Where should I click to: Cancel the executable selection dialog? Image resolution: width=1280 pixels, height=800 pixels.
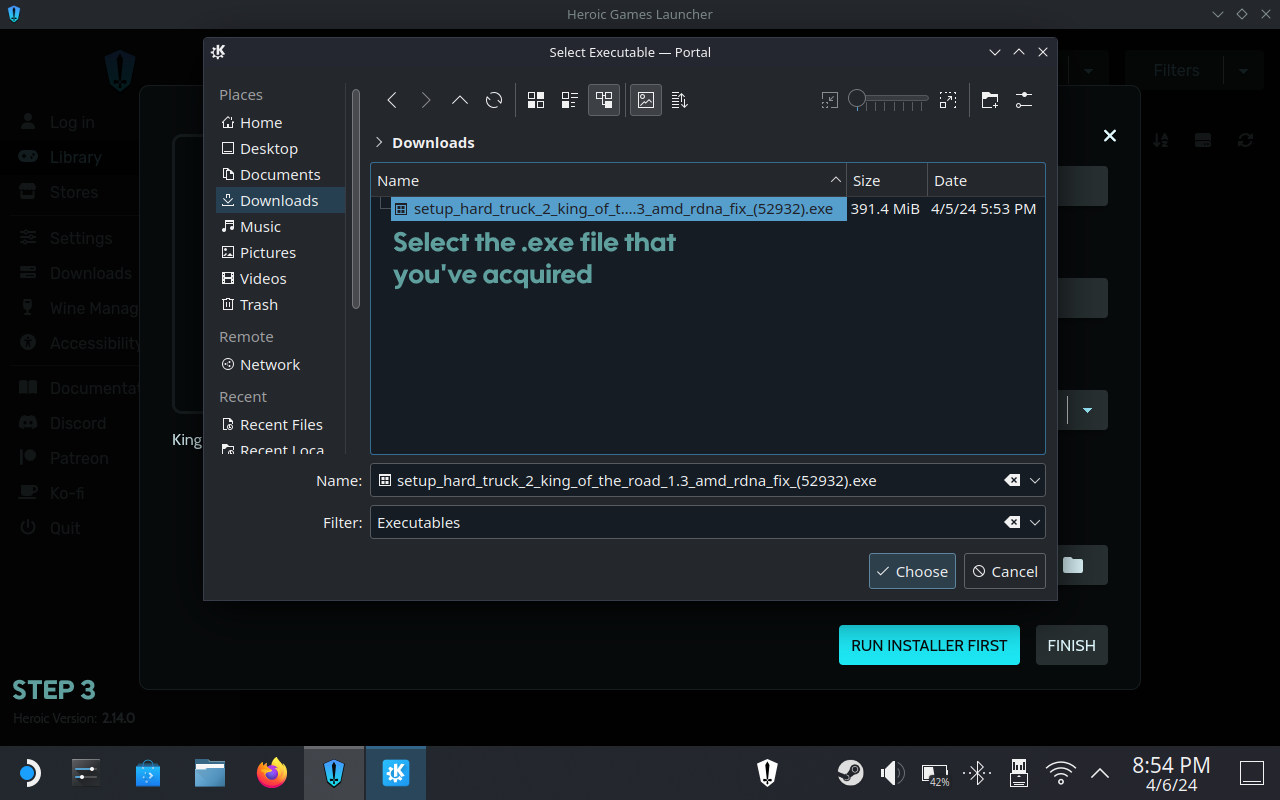1005,571
